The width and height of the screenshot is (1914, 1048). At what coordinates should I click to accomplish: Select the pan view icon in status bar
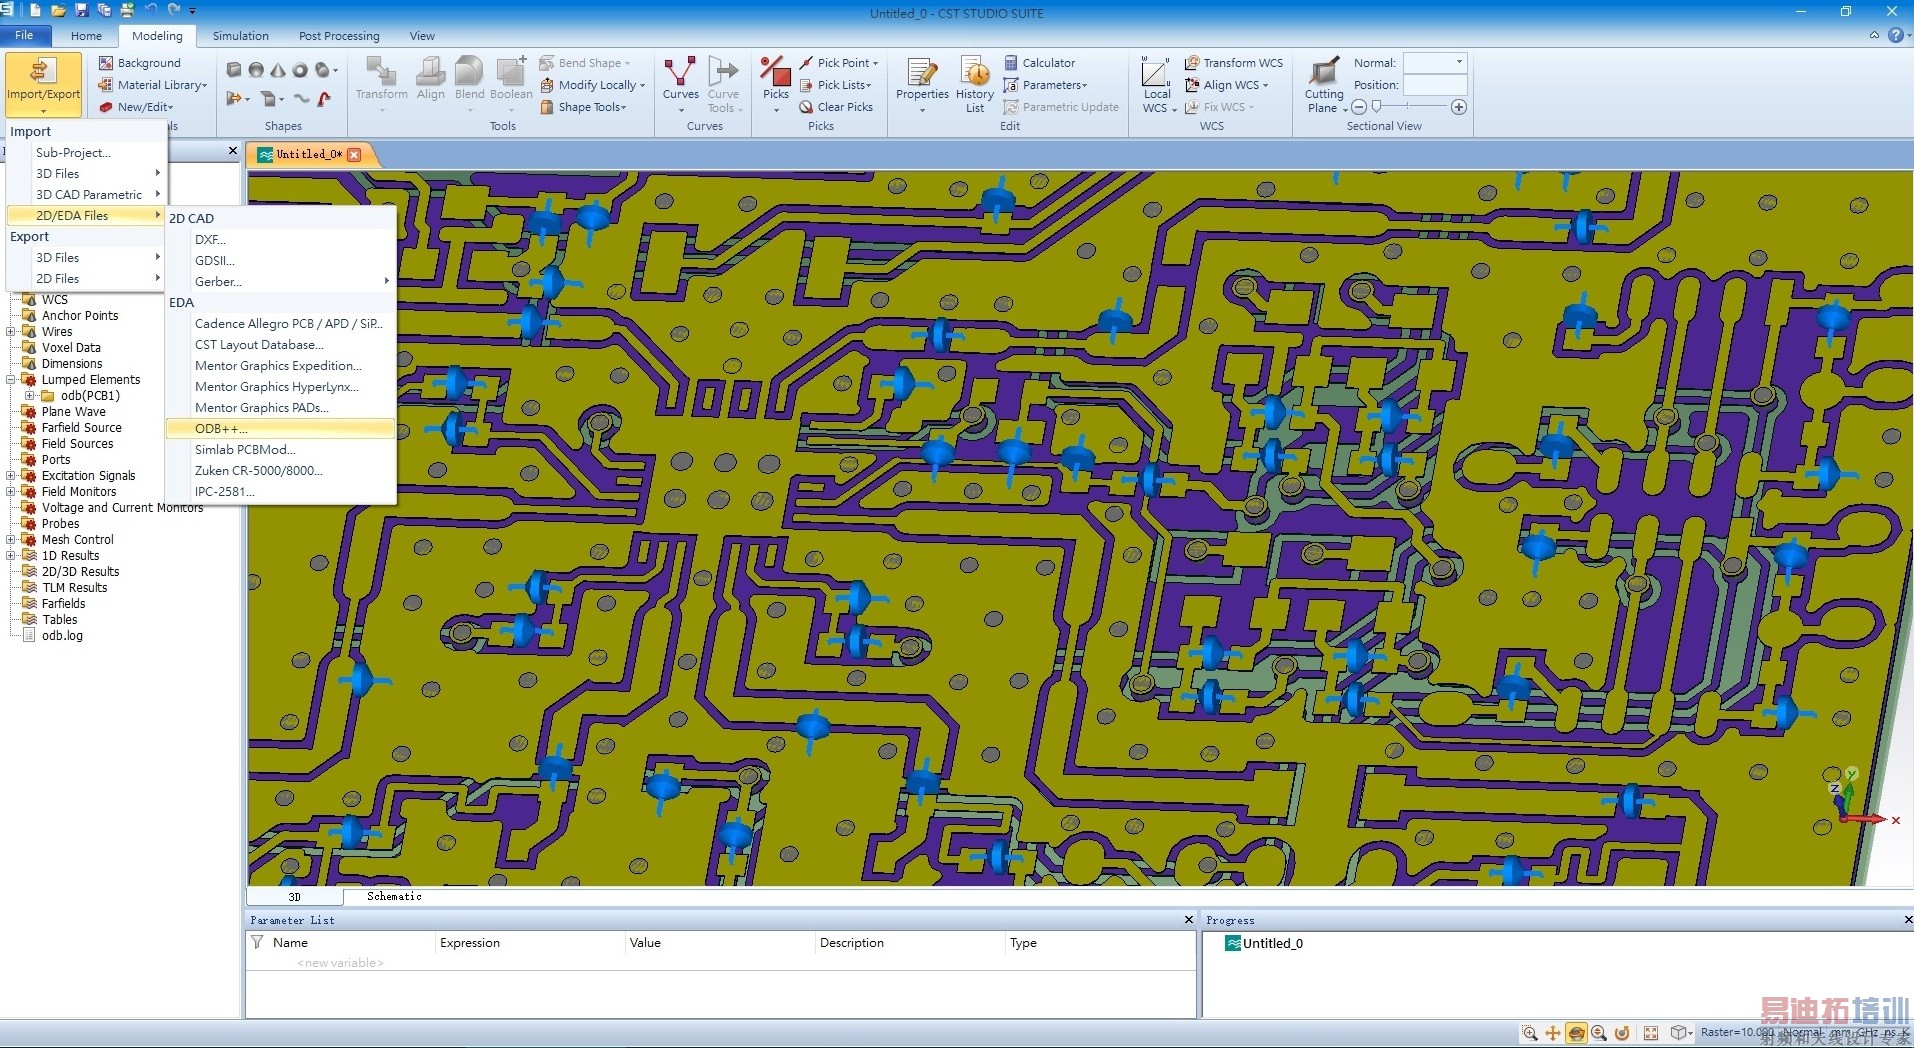(1553, 1033)
